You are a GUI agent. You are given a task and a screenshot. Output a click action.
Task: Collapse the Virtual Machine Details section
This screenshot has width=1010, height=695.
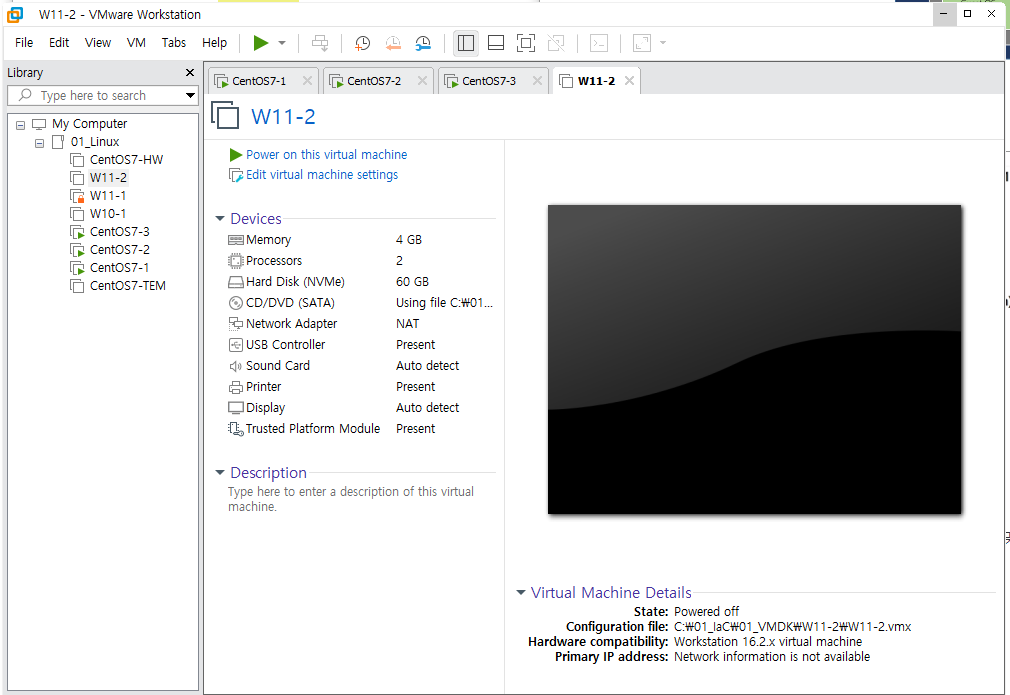point(520,593)
